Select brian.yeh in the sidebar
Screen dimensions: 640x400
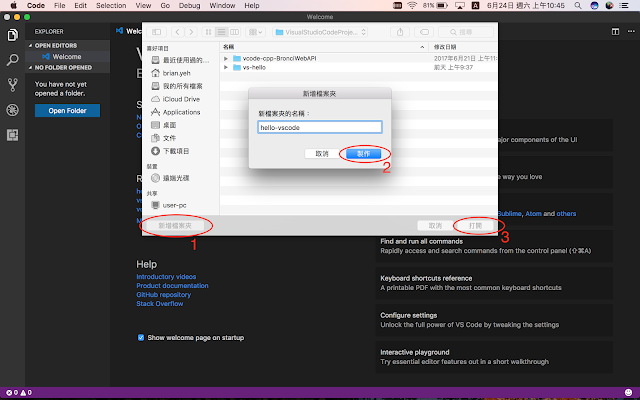[177, 73]
